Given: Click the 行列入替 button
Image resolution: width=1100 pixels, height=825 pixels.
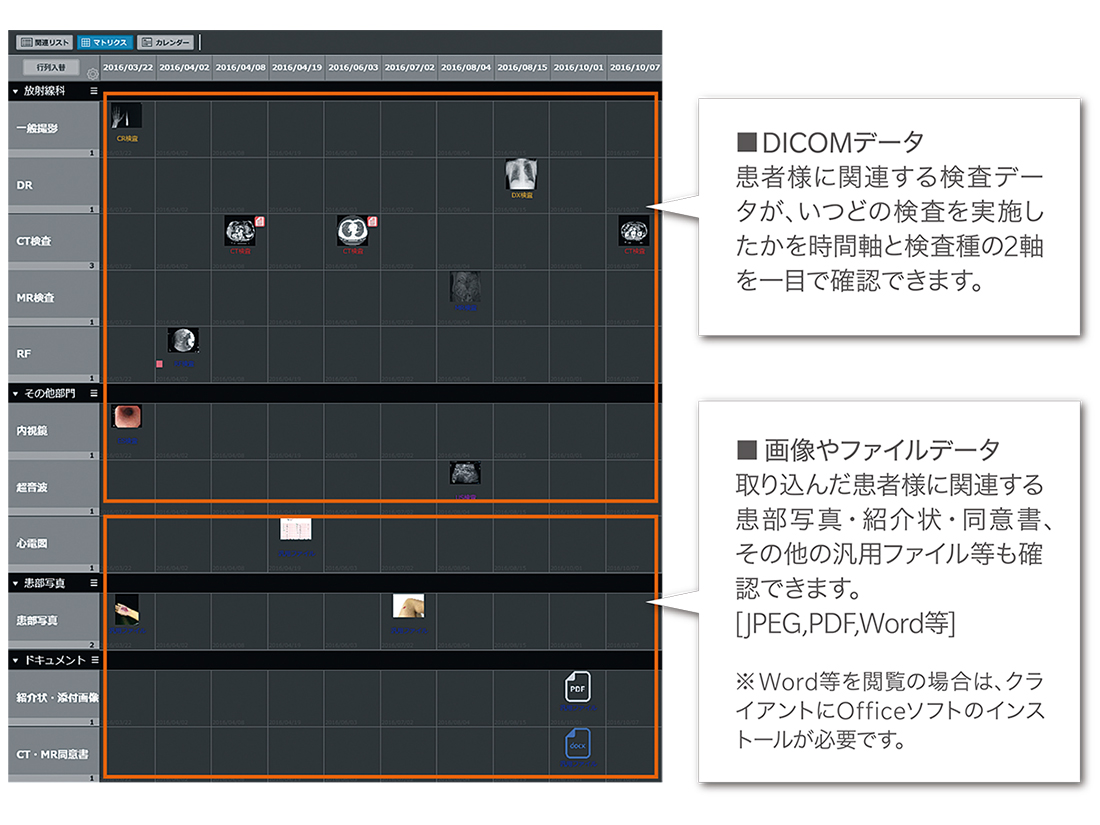Looking at the screenshot, I should [51, 67].
